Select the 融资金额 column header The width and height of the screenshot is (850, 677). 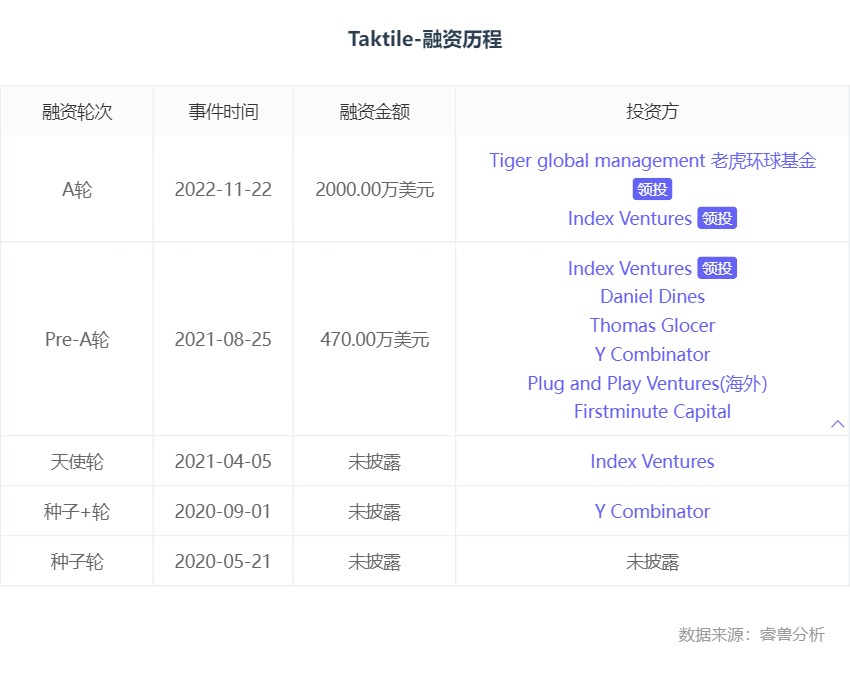pyautogui.click(x=375, y=112)
